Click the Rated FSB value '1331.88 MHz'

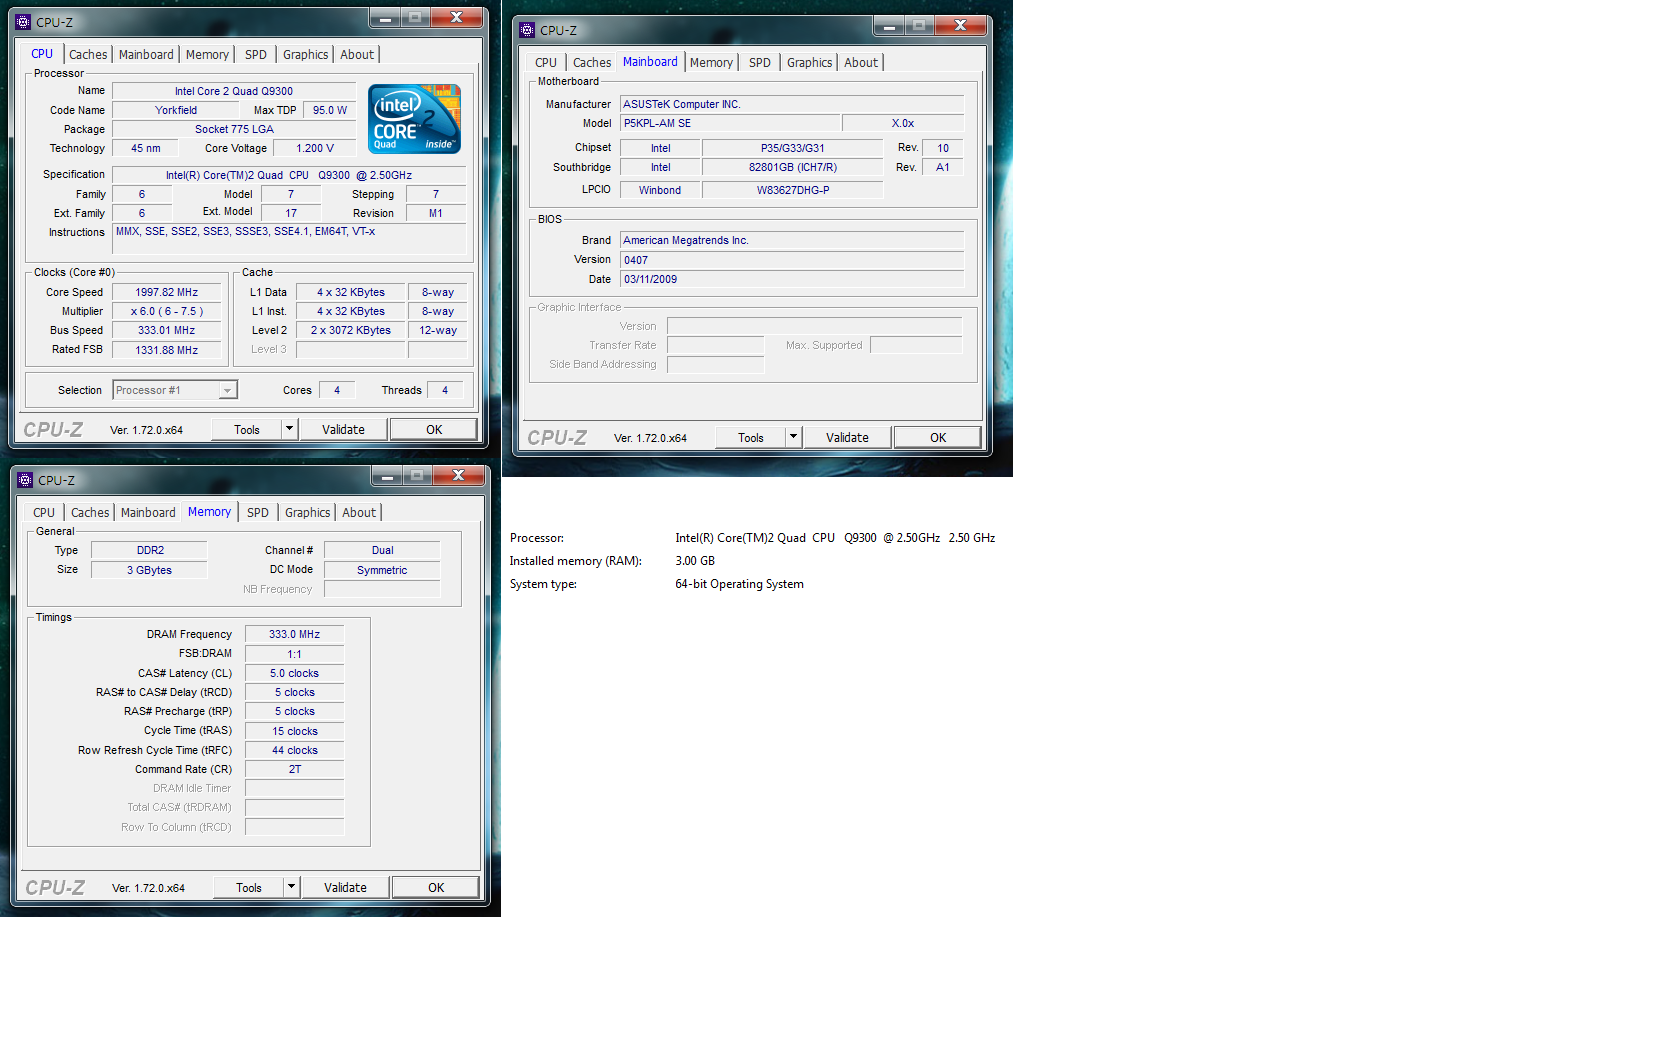167,350
